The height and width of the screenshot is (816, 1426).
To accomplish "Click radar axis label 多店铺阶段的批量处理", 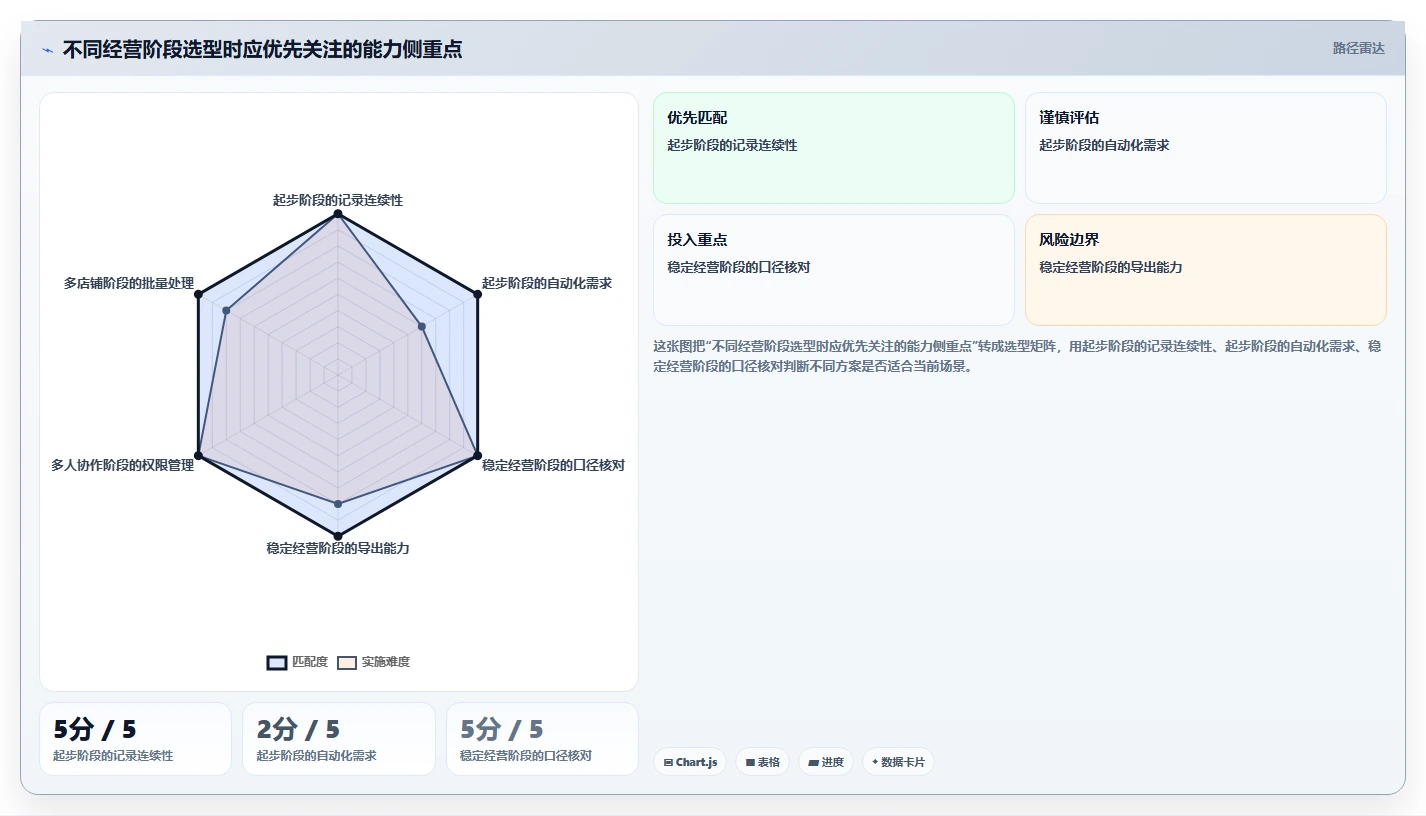I will [129, 283].
